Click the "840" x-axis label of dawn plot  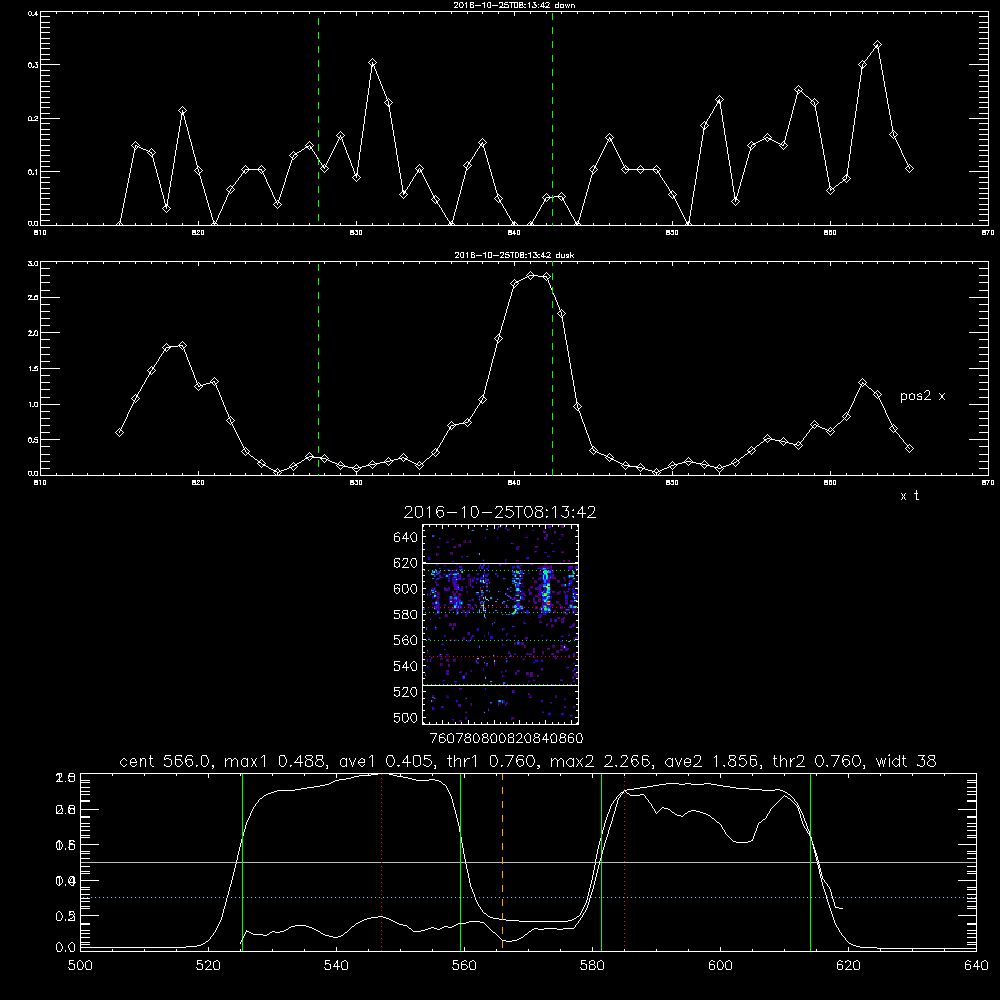[514, 233]
